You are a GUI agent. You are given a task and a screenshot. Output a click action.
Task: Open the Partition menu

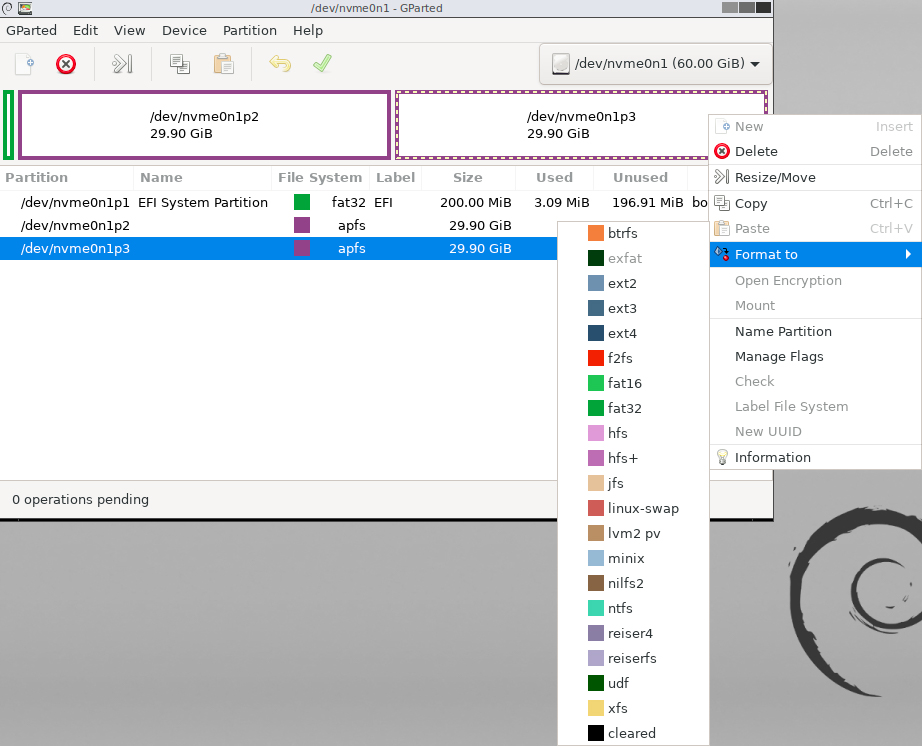click(x=249, y=31)
